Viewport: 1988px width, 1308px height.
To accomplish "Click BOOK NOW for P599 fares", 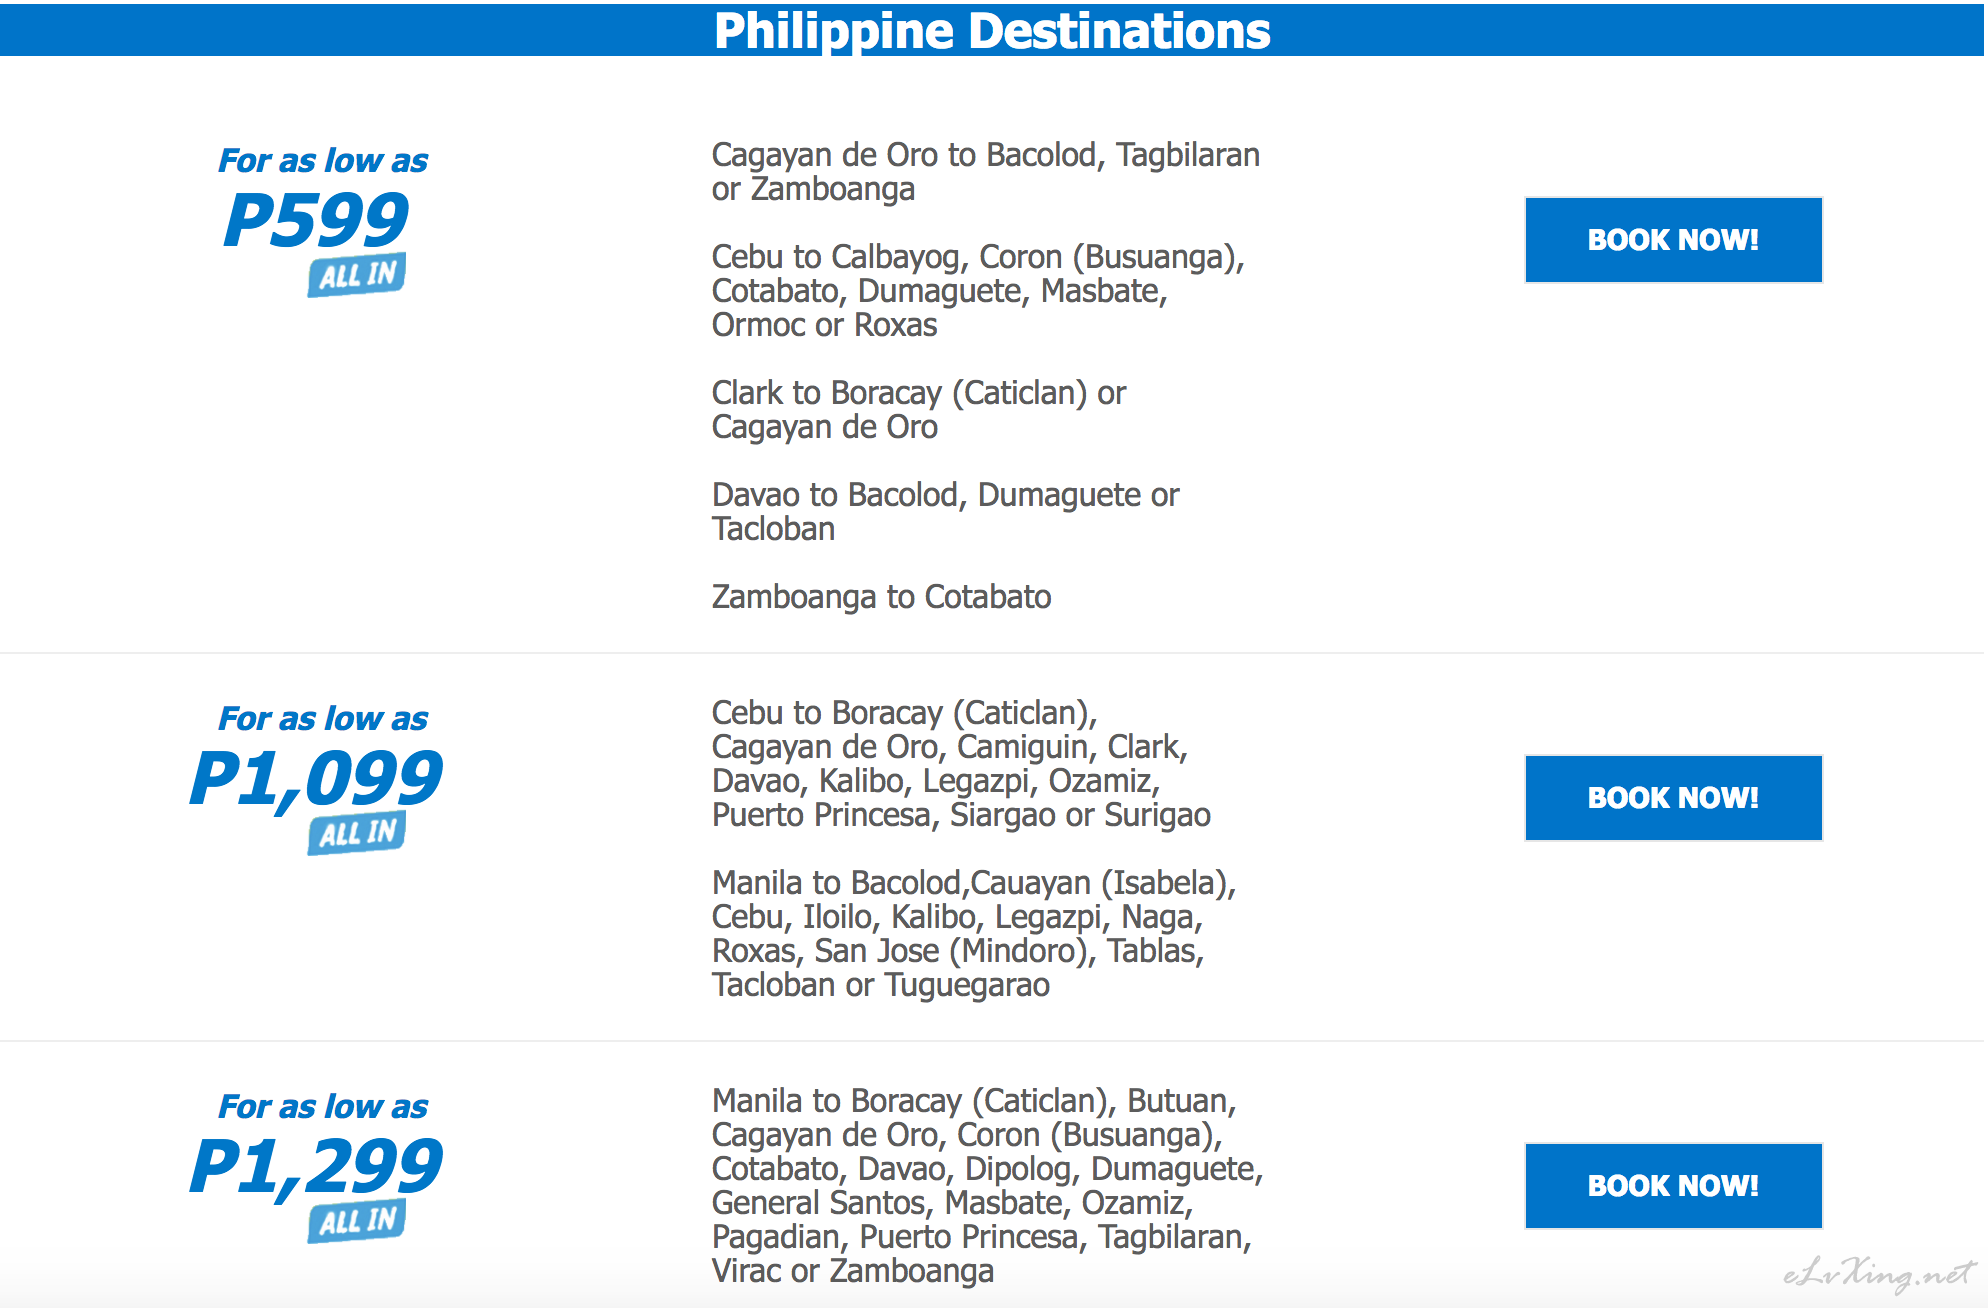I will [1673, 240].
